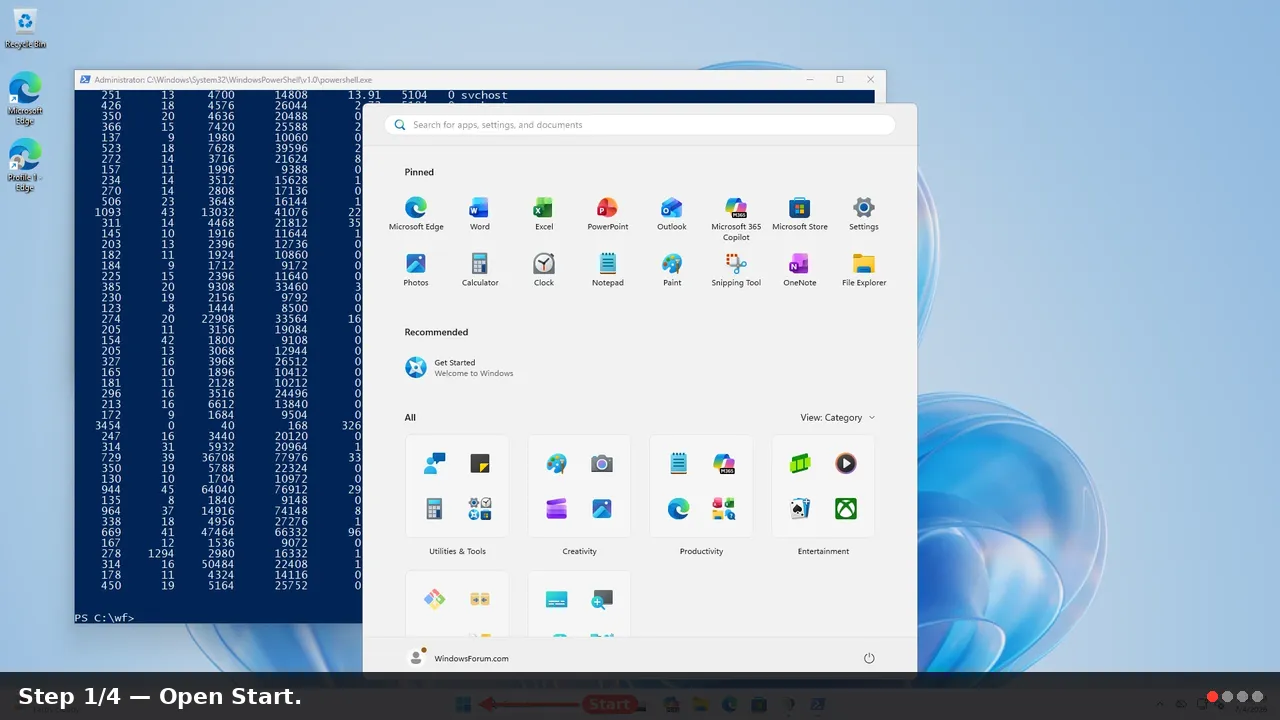Click the Get Started recommendation
This screenshot has height=720, width=1280.
point(460,368)
